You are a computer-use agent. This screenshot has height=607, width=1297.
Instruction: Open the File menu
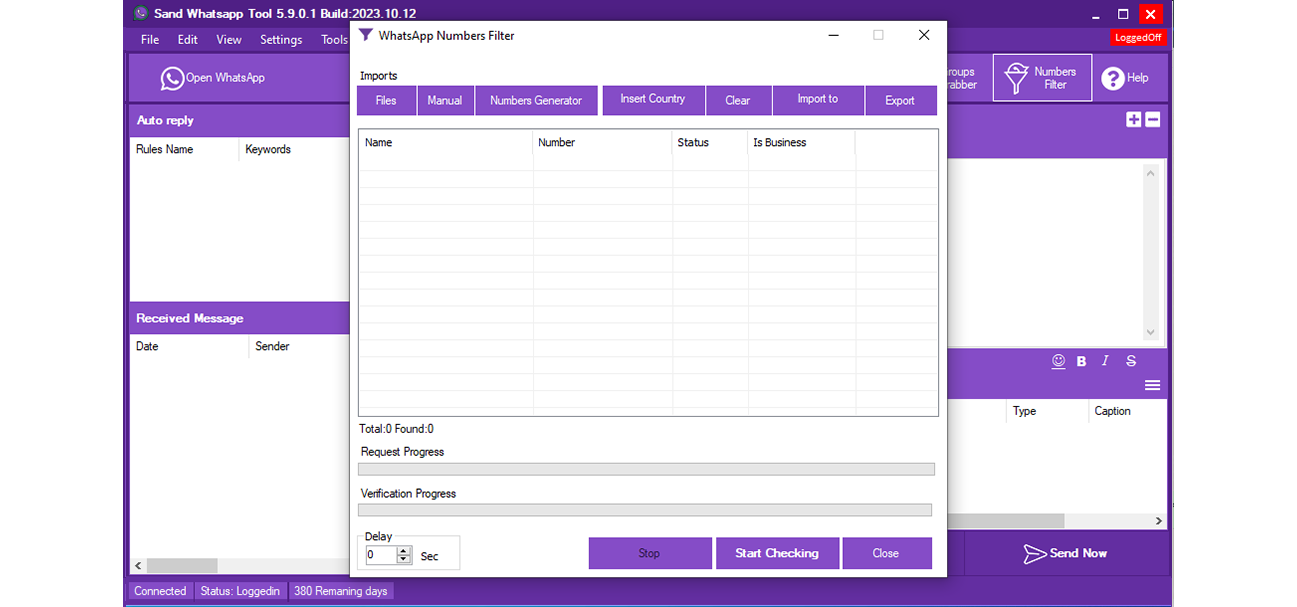(150, 40)
